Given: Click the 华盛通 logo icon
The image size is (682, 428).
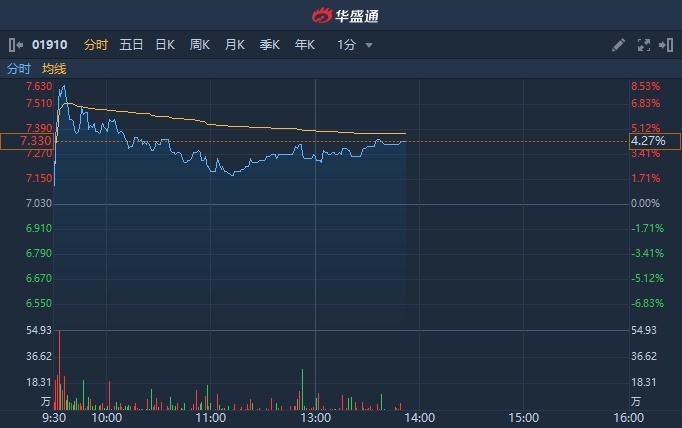Looking at the screenshot, I should tap(321, 15).
